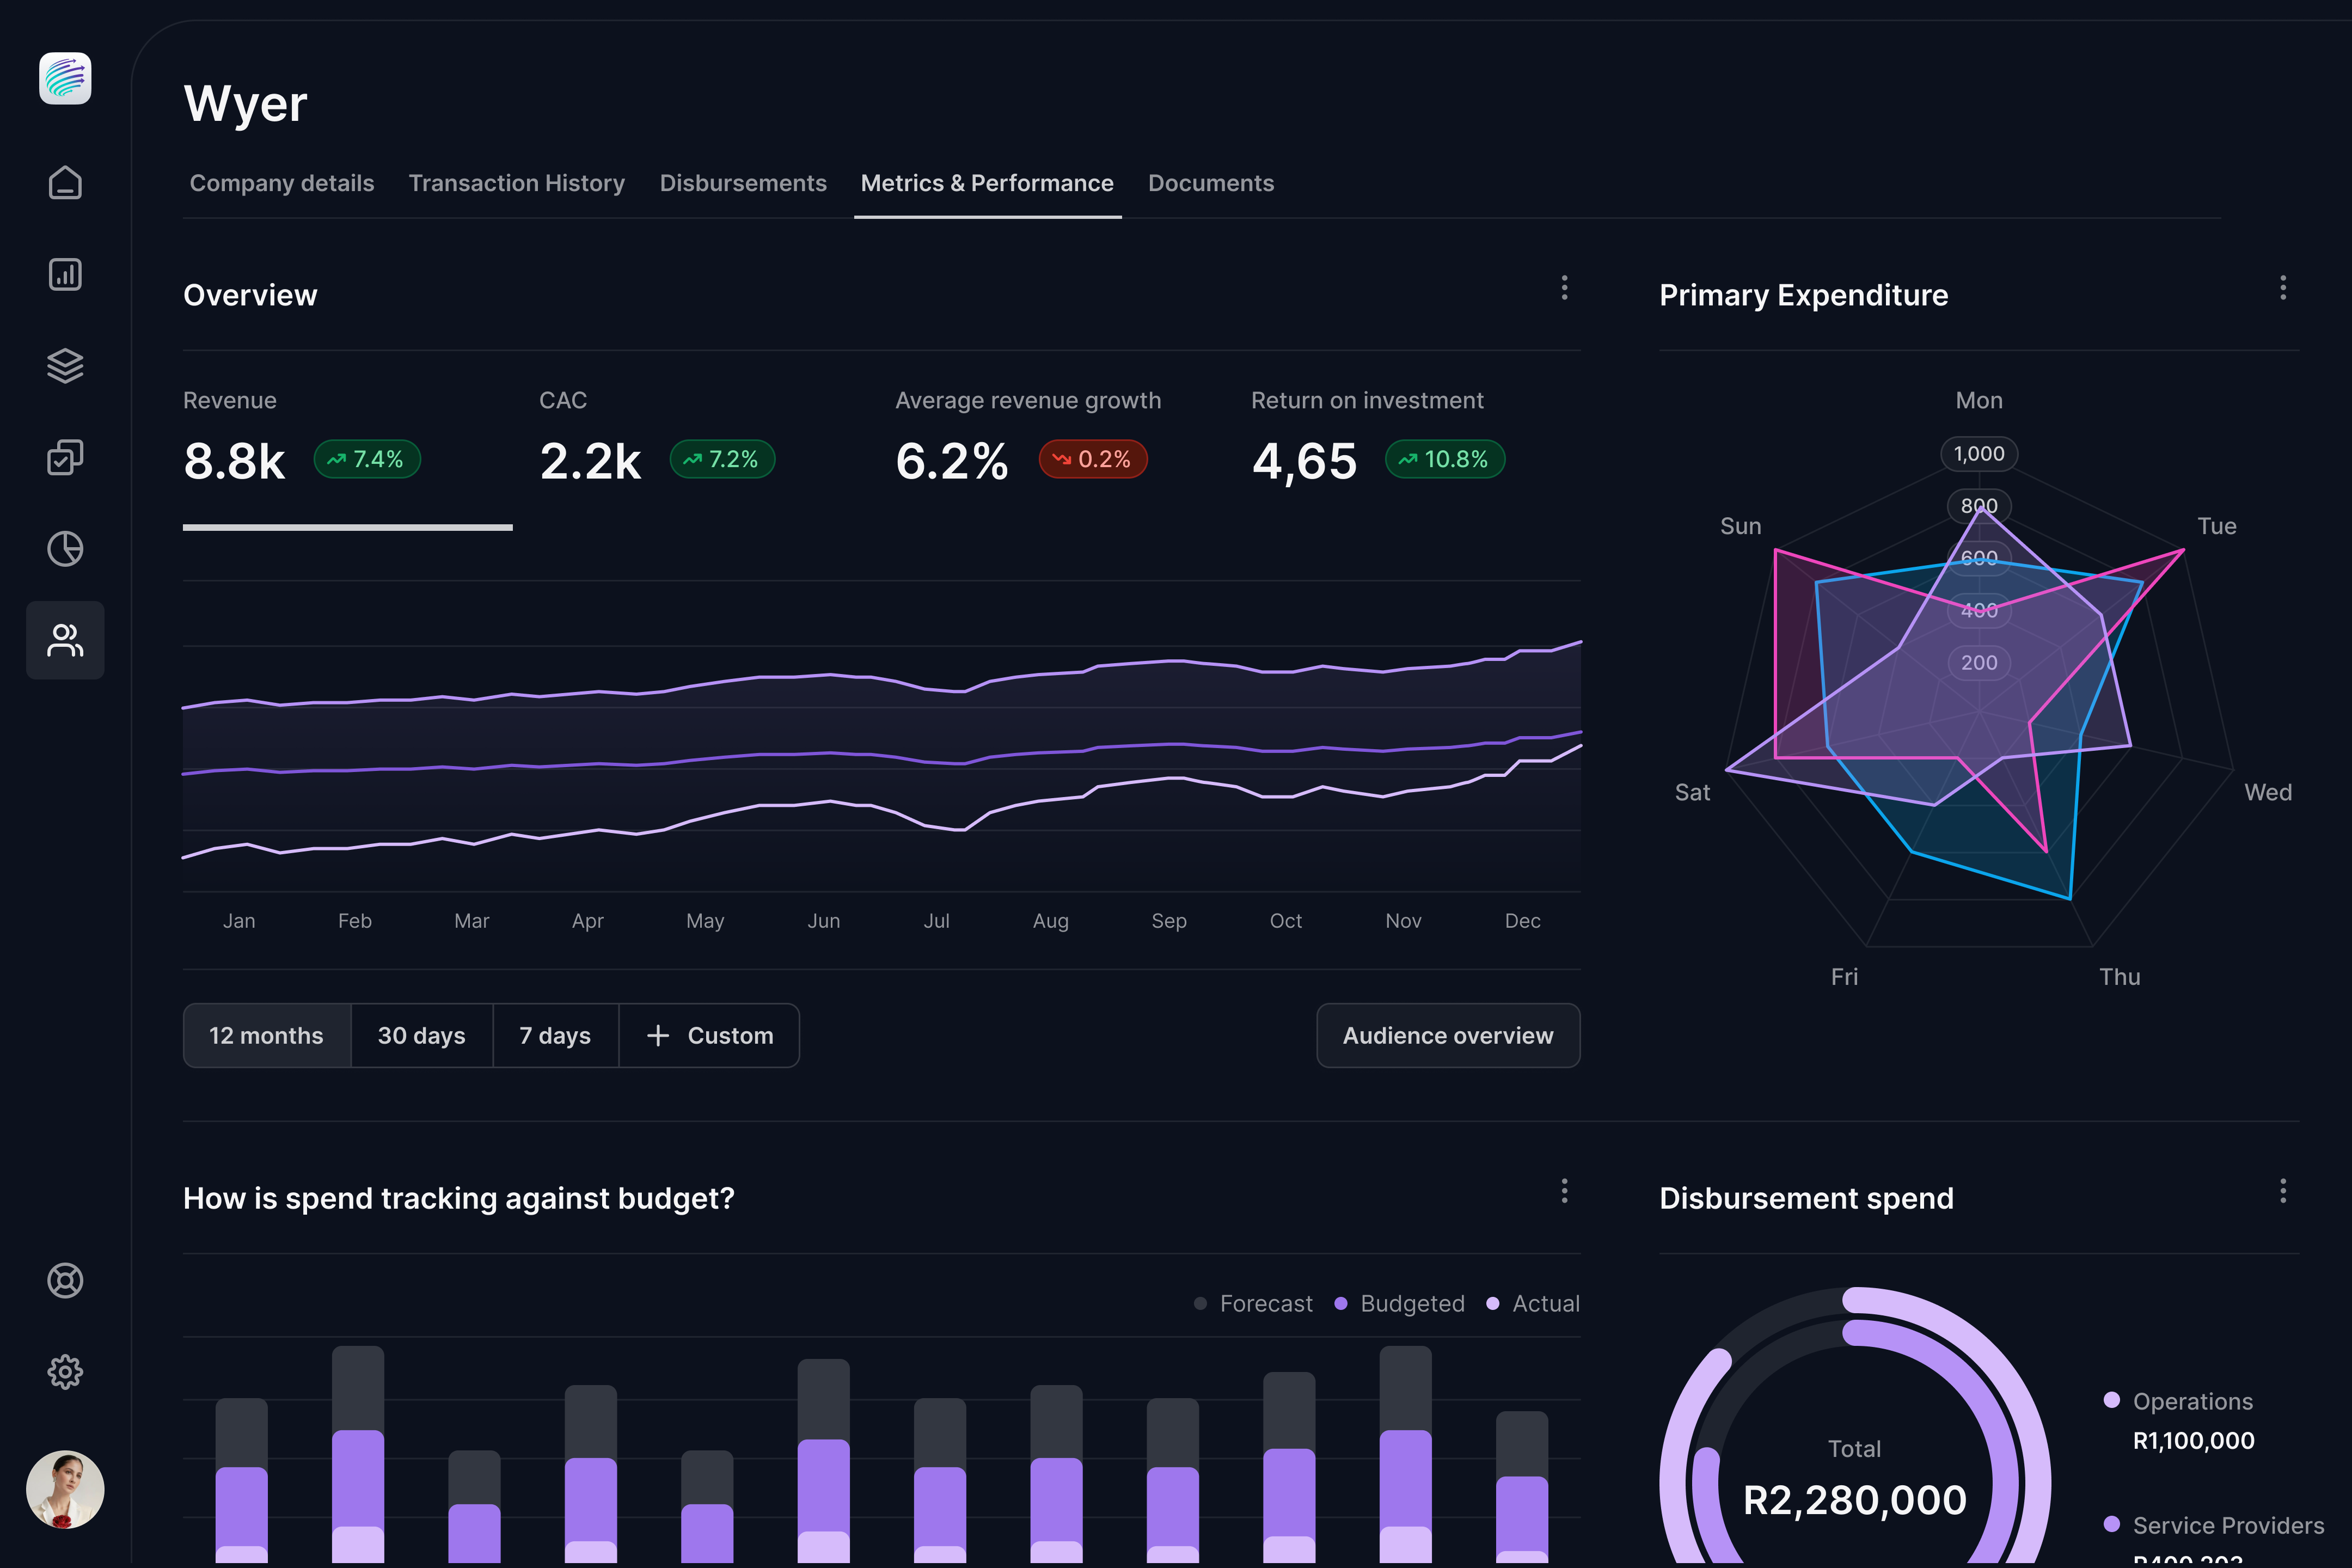Toggle the Actual legend item
This screenshot has height=1568, width=2352.
[x=1533, y=1304]
